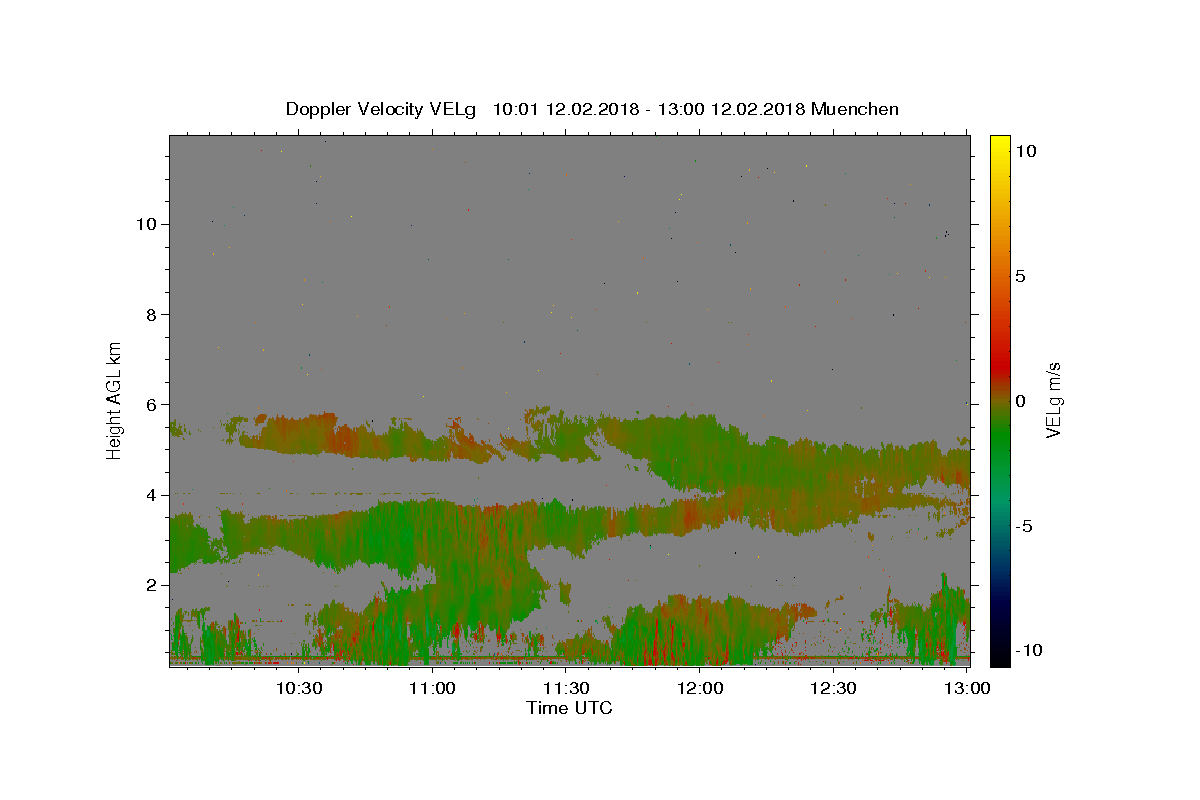
Task: Click the yellow top of the colorbar
Action: 1000,145
